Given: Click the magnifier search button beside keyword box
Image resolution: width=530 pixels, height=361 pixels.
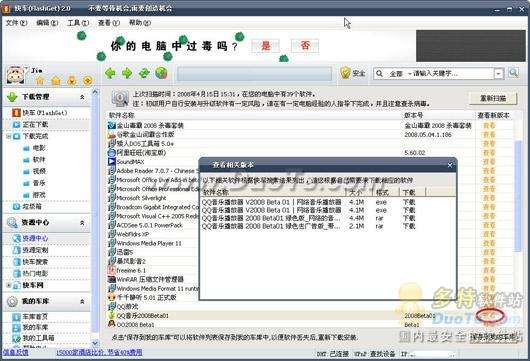Looking at the screenshot, I should pyautogui.click(x=513, y=73).
